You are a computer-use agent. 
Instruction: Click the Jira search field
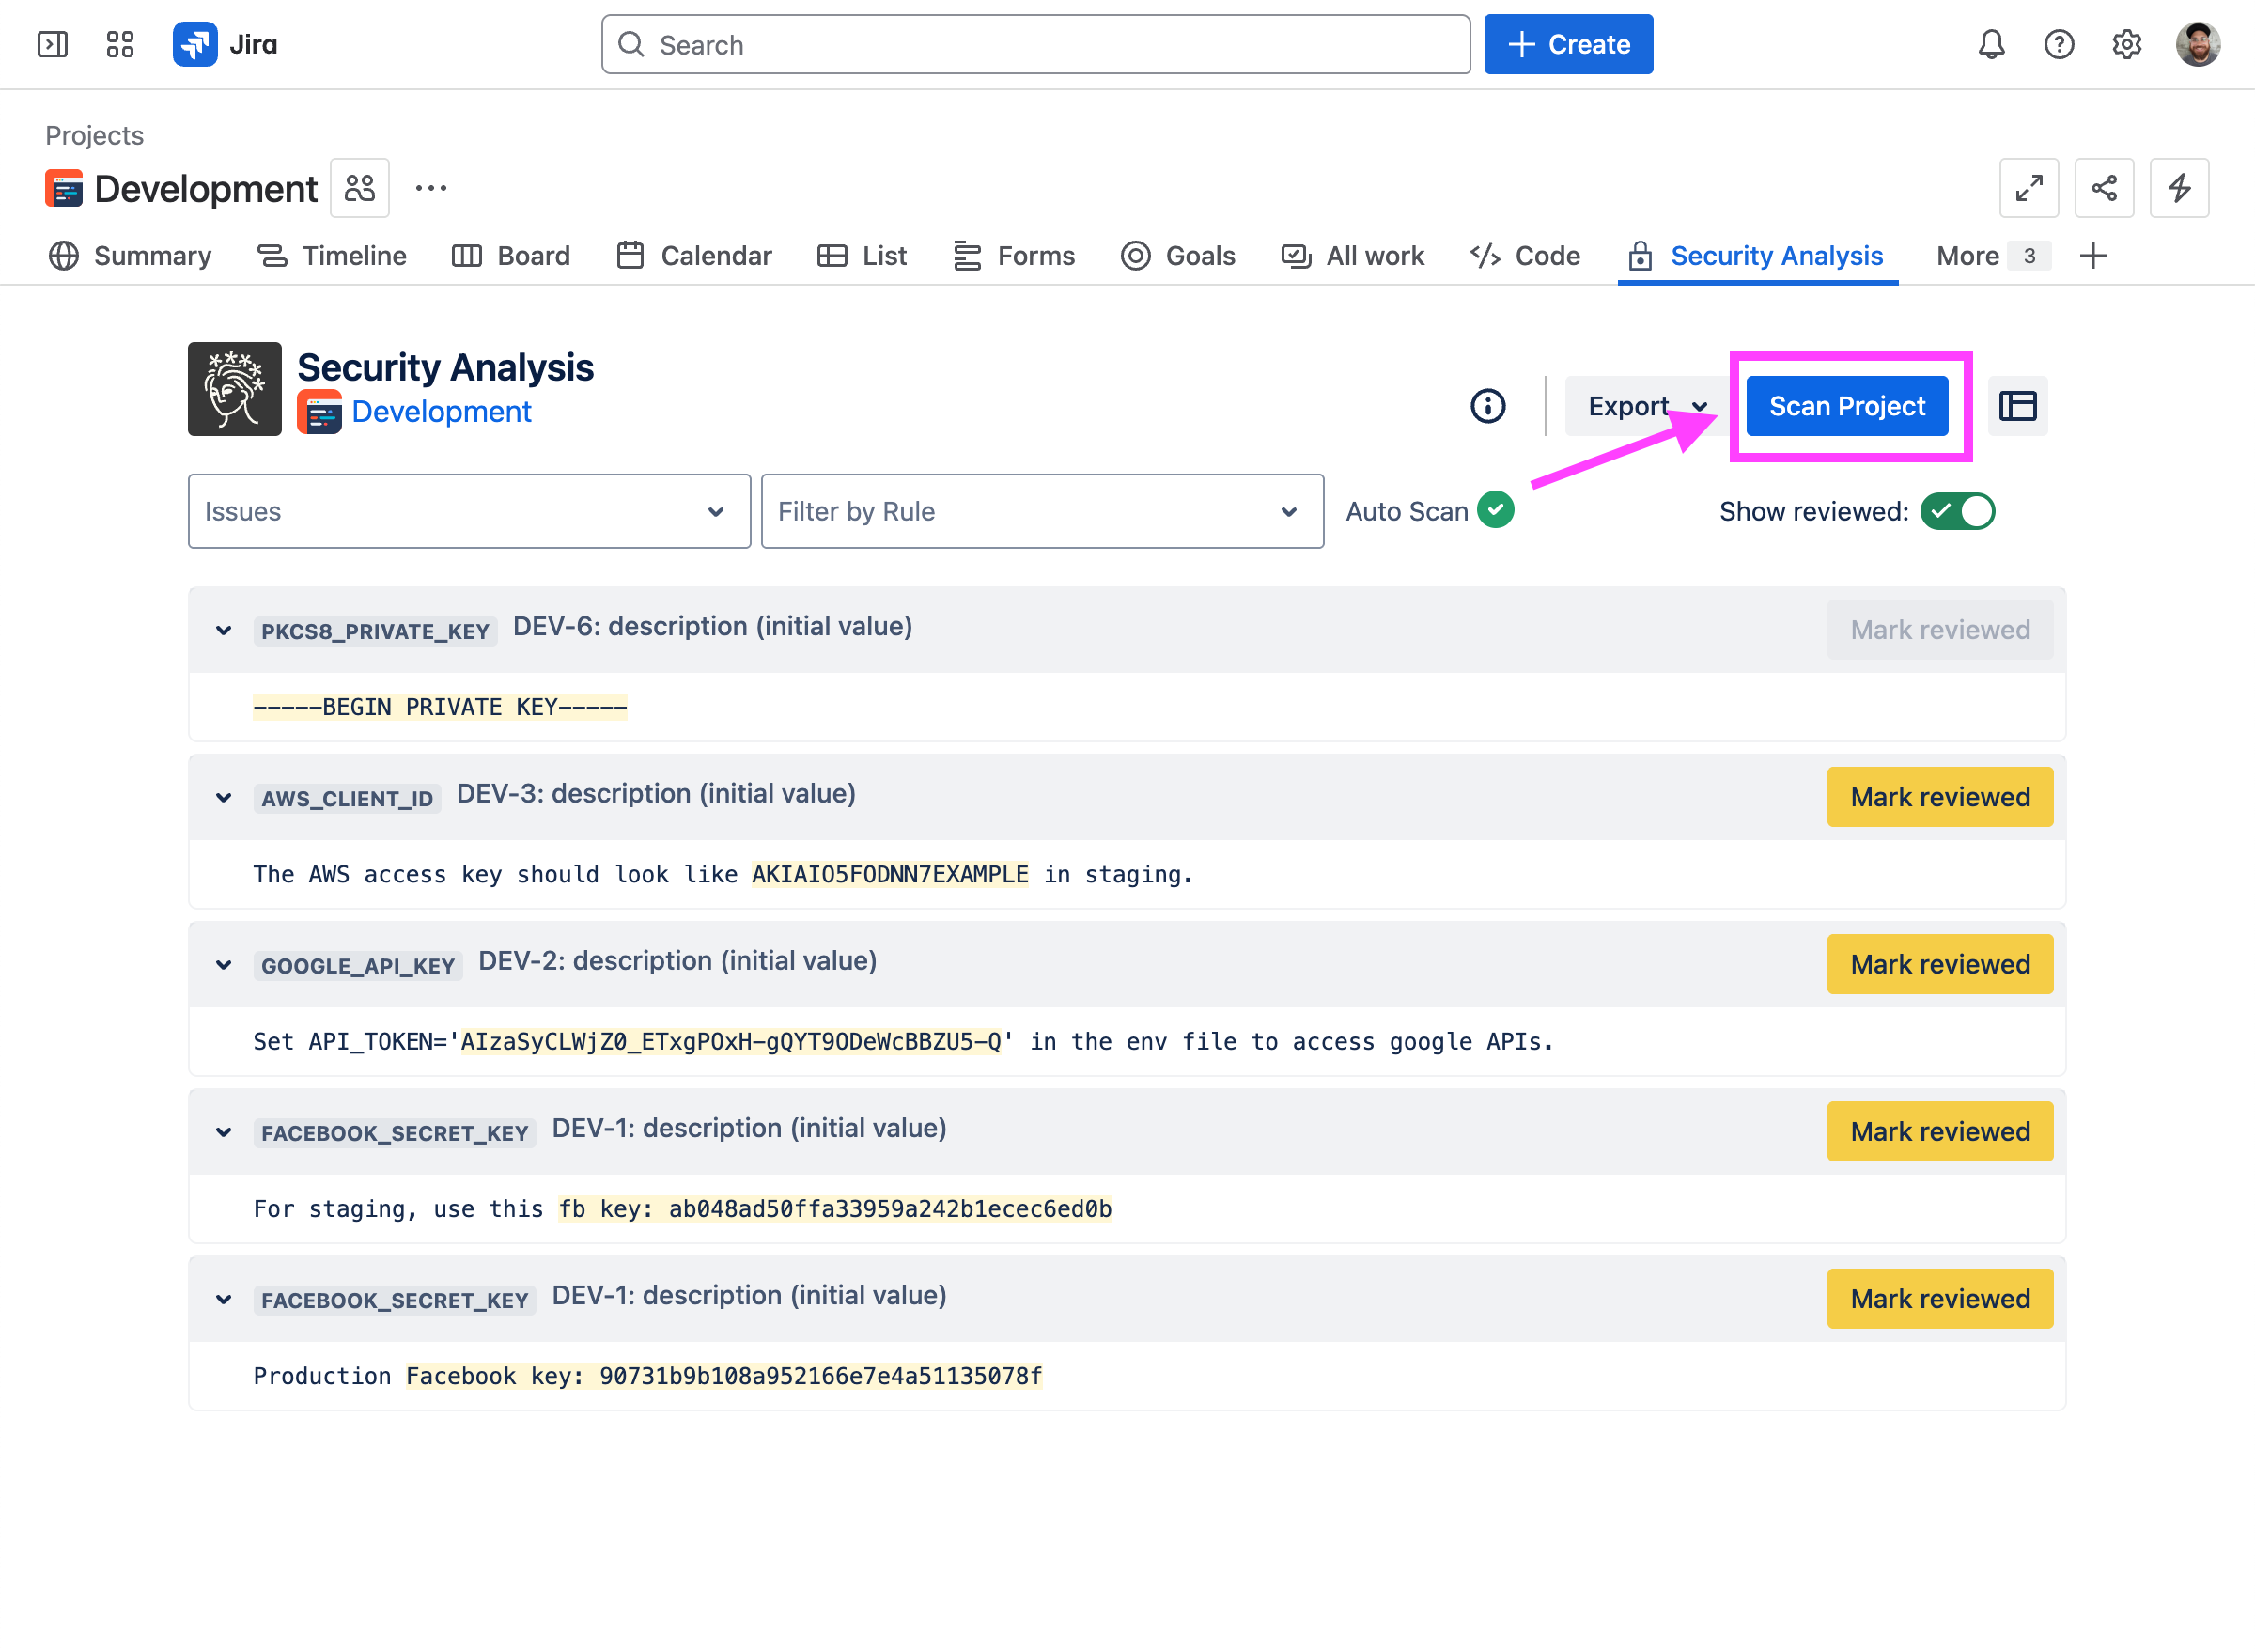[x=1035, y=45]
